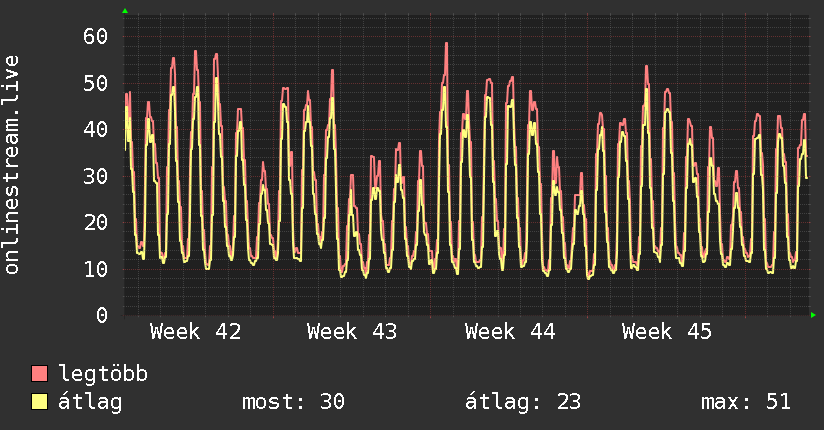The height and width of the screenshot is (430, 824).
Task: Click the 'most: 30' current value
Action: 293,402
